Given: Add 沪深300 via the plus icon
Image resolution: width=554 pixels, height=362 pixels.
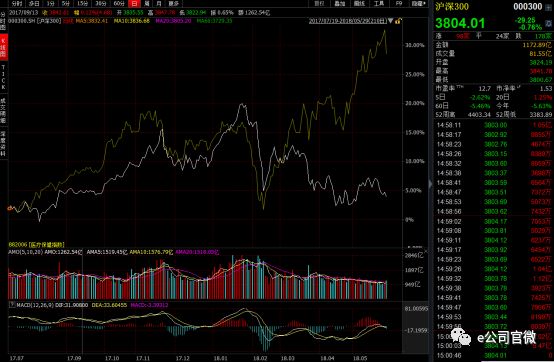Looking at the screenshot, I should (x=548, y=7).
